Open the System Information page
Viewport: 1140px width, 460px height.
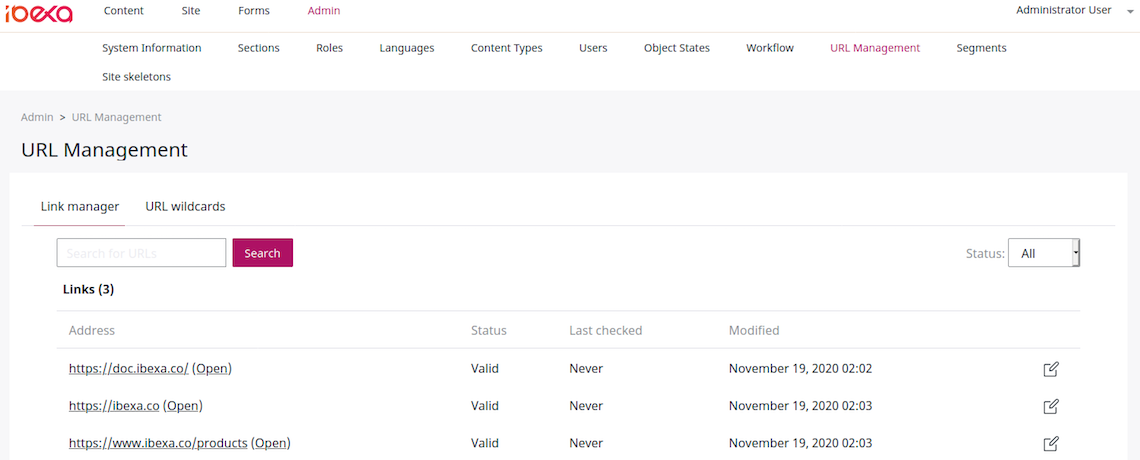coord(151,48)
